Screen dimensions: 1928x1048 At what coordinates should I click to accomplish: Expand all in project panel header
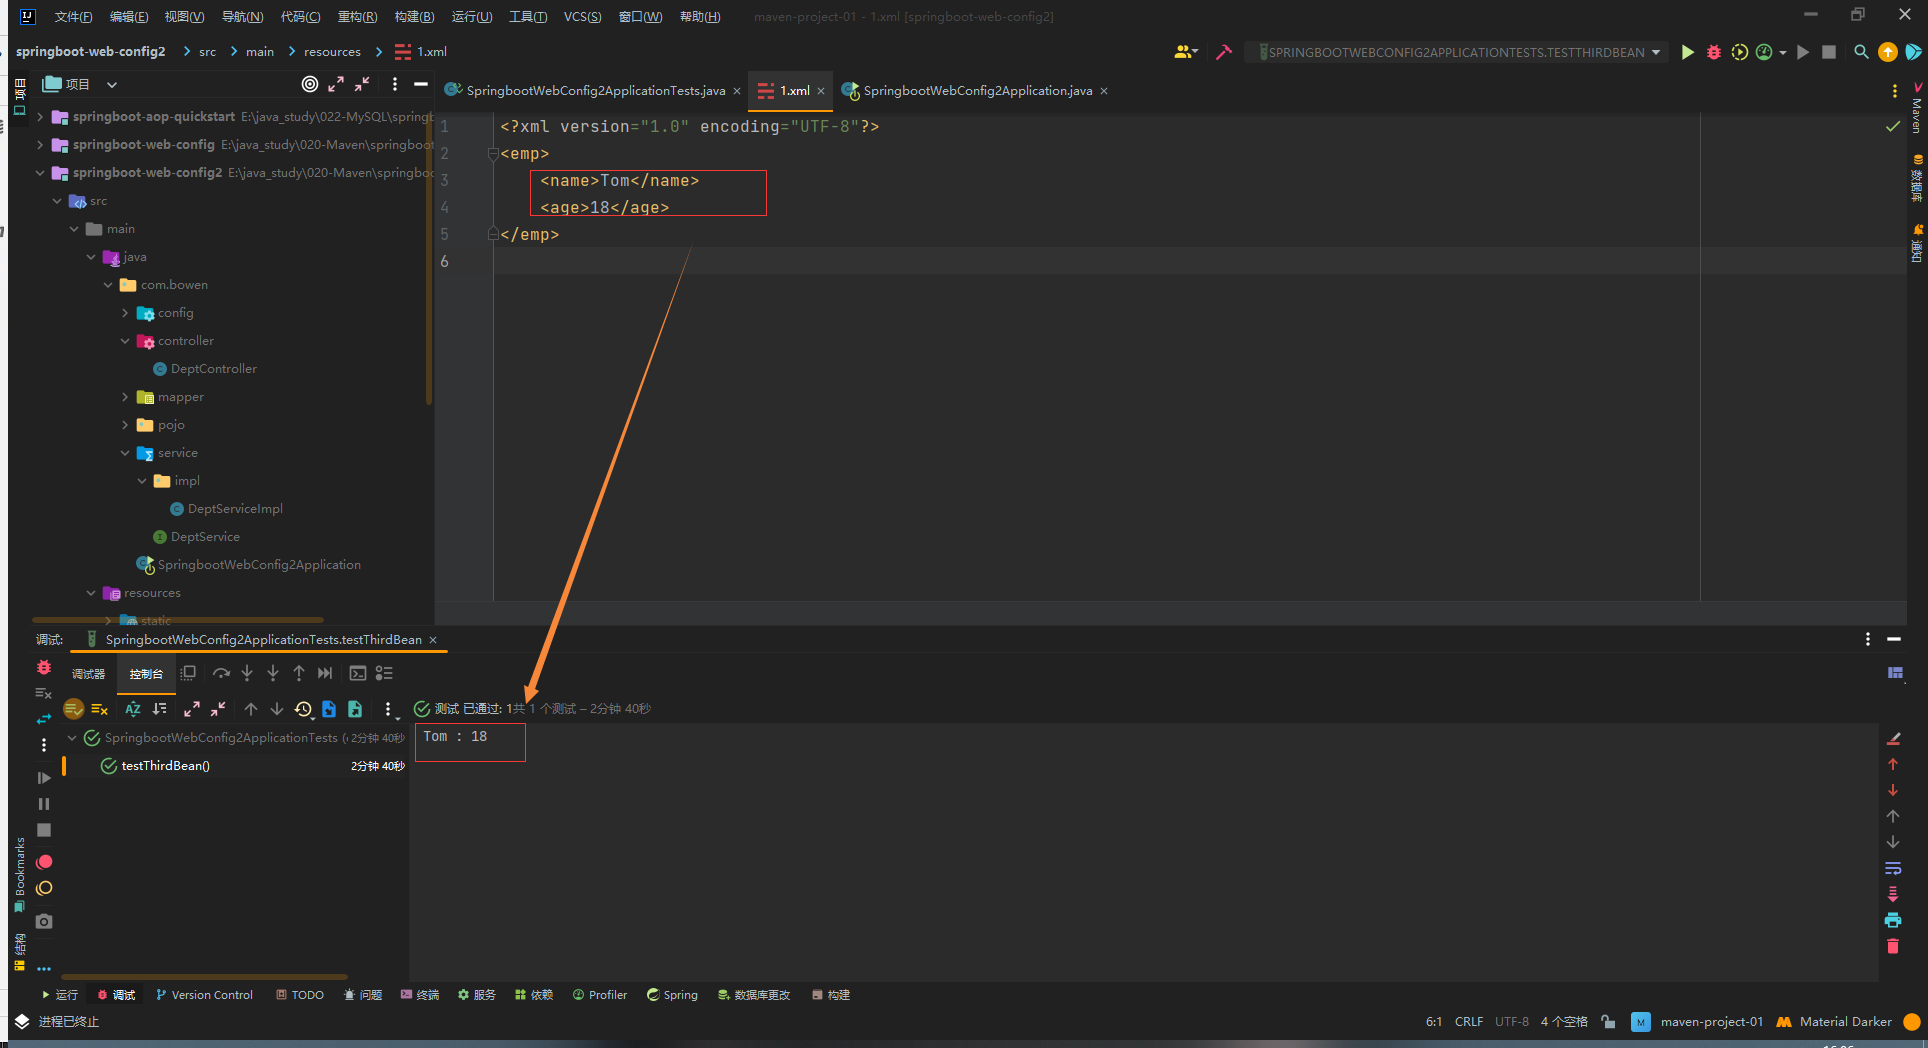[x=336, y=84]
